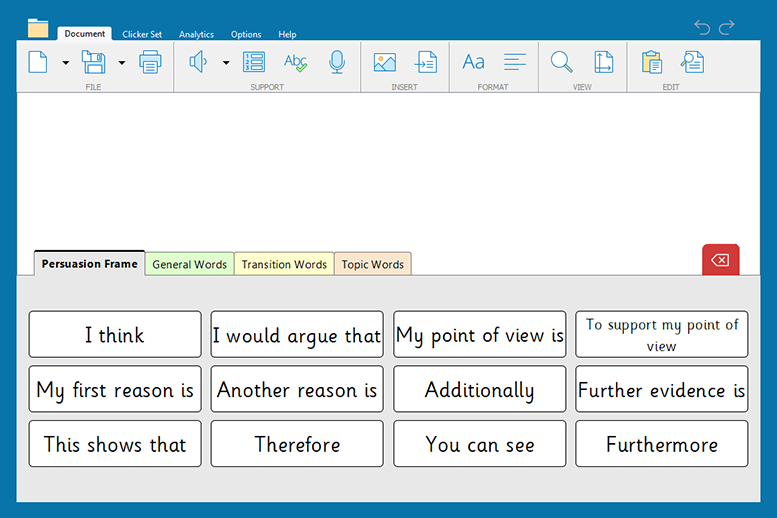Expand dropdown arrow beside speaker icon
Viewport: 777px width, 518px height.
[226, 63]
